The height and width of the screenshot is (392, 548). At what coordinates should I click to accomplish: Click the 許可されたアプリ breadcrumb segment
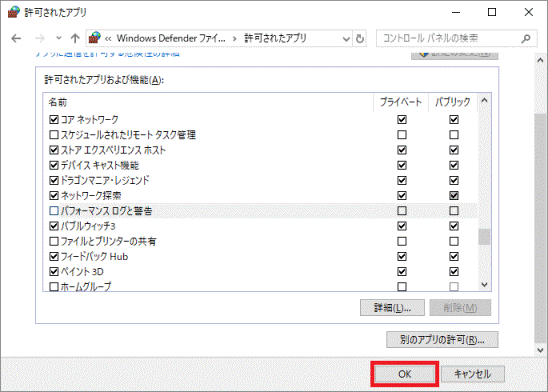tap(275, 38)
